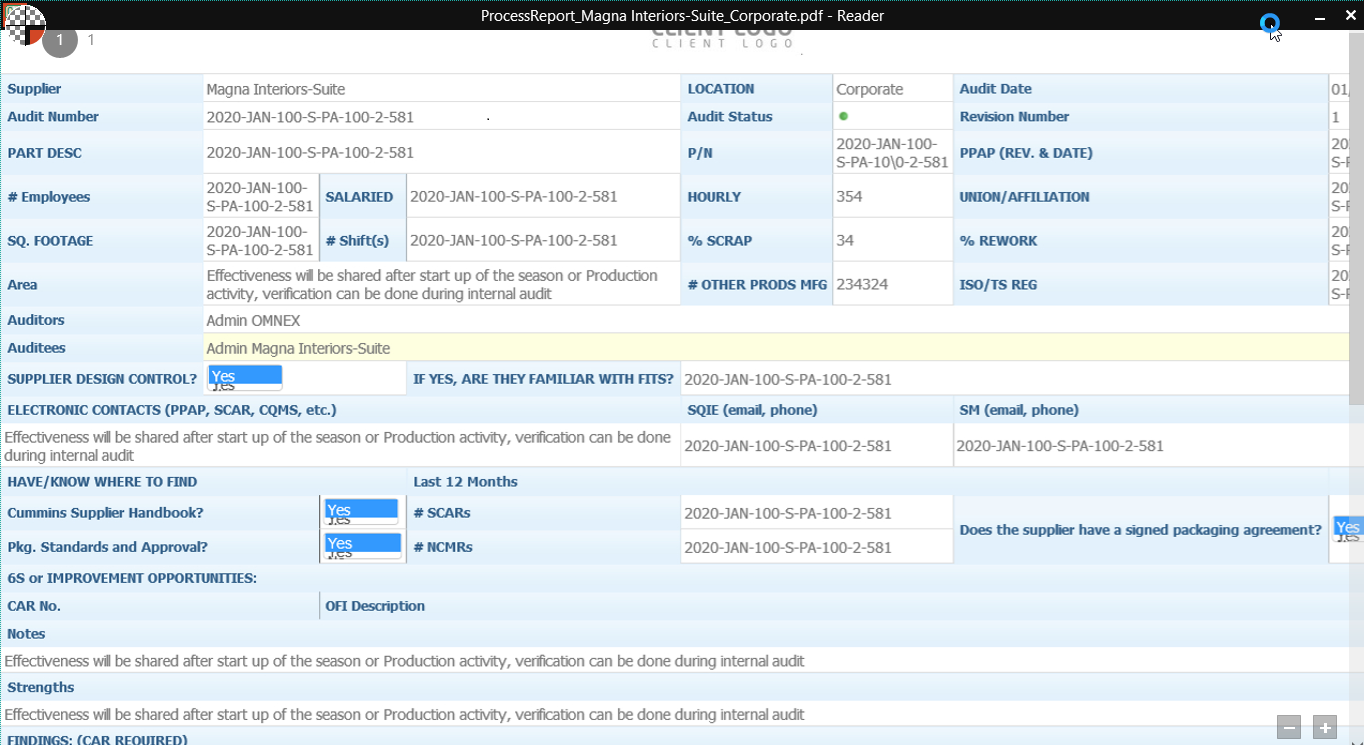1364x745 pixels.
Task: Click the CAR No. column header
Action: click(x=34, y=606)
